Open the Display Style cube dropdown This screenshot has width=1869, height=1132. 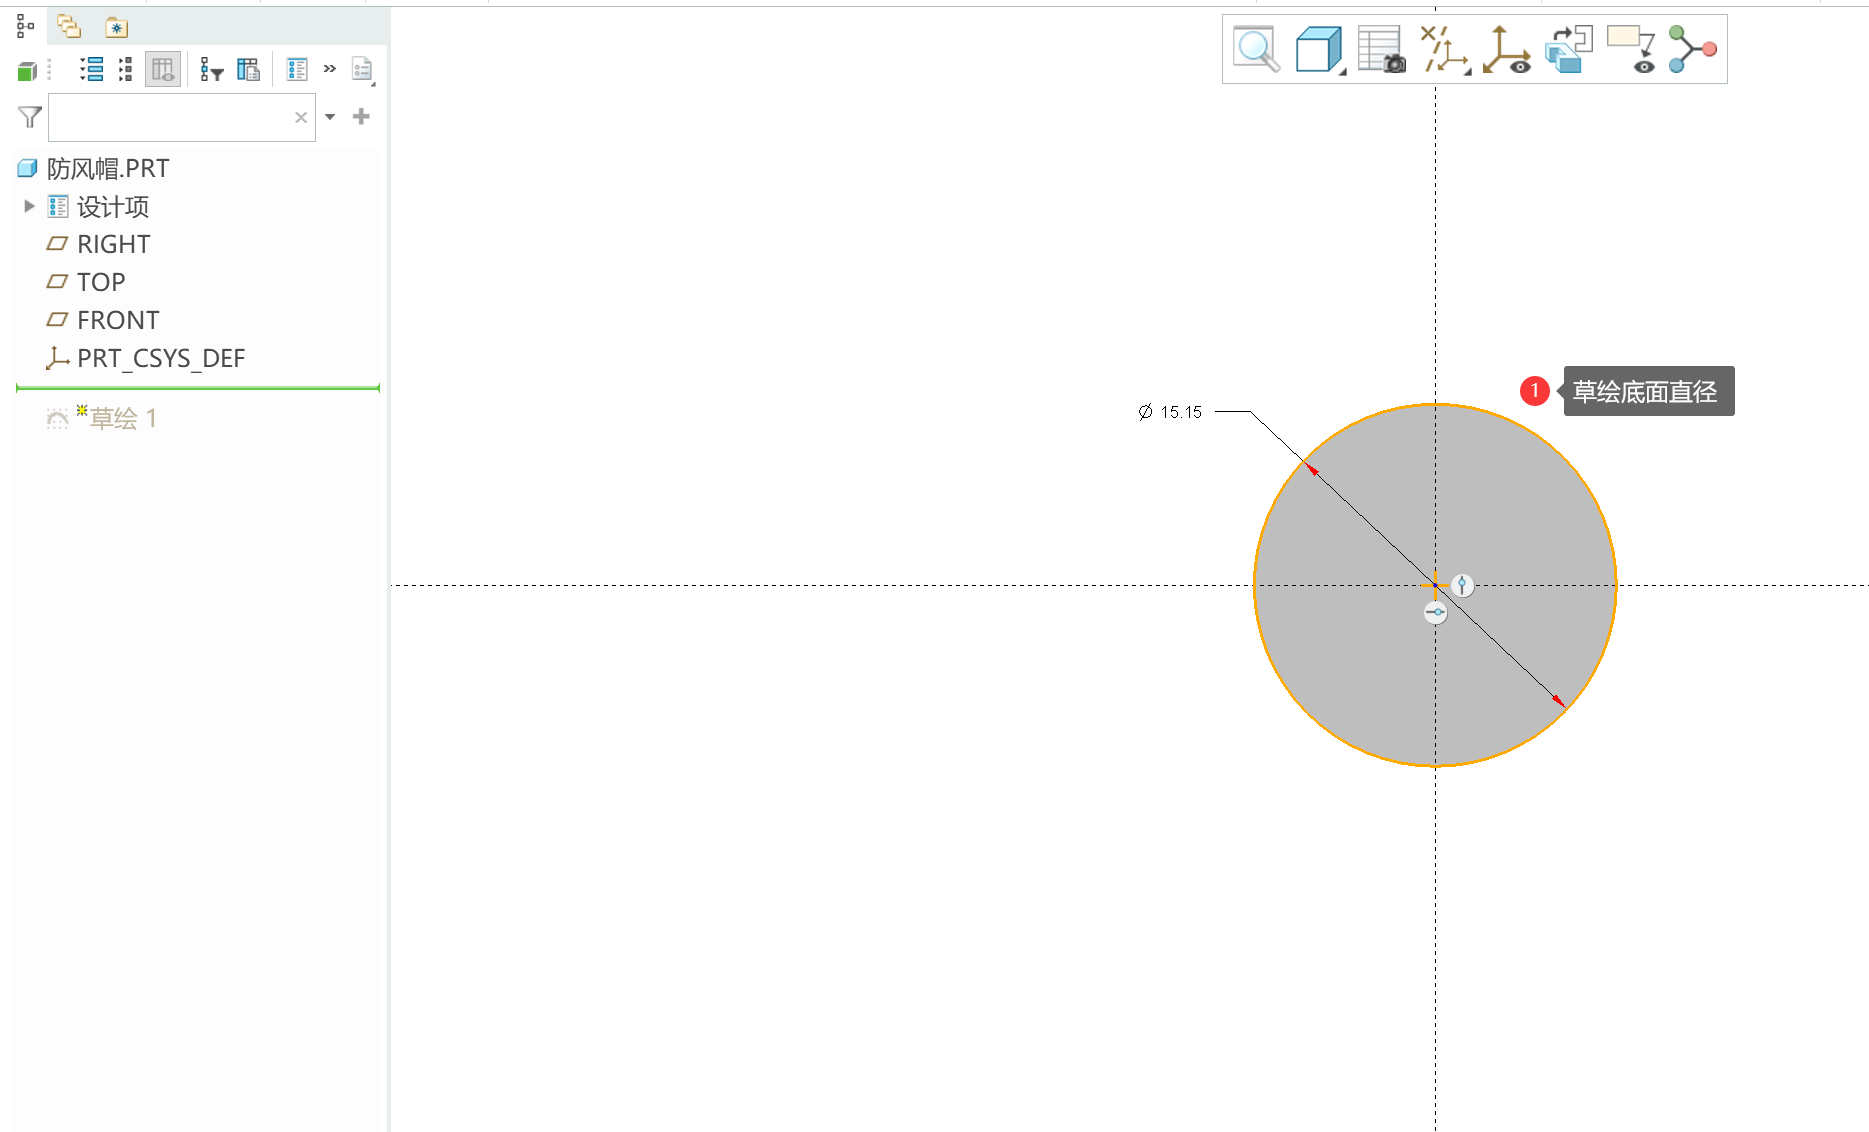point(1320,49)
